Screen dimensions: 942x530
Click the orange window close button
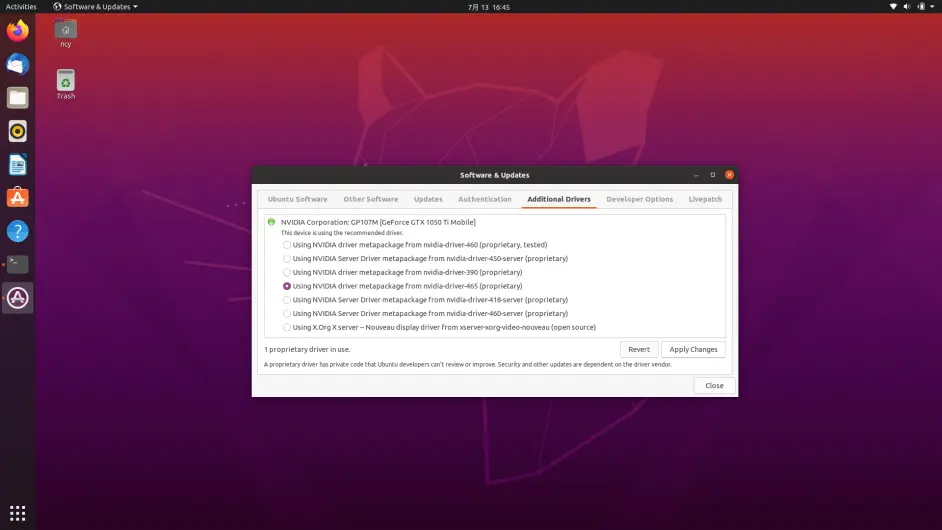point(729,175)
